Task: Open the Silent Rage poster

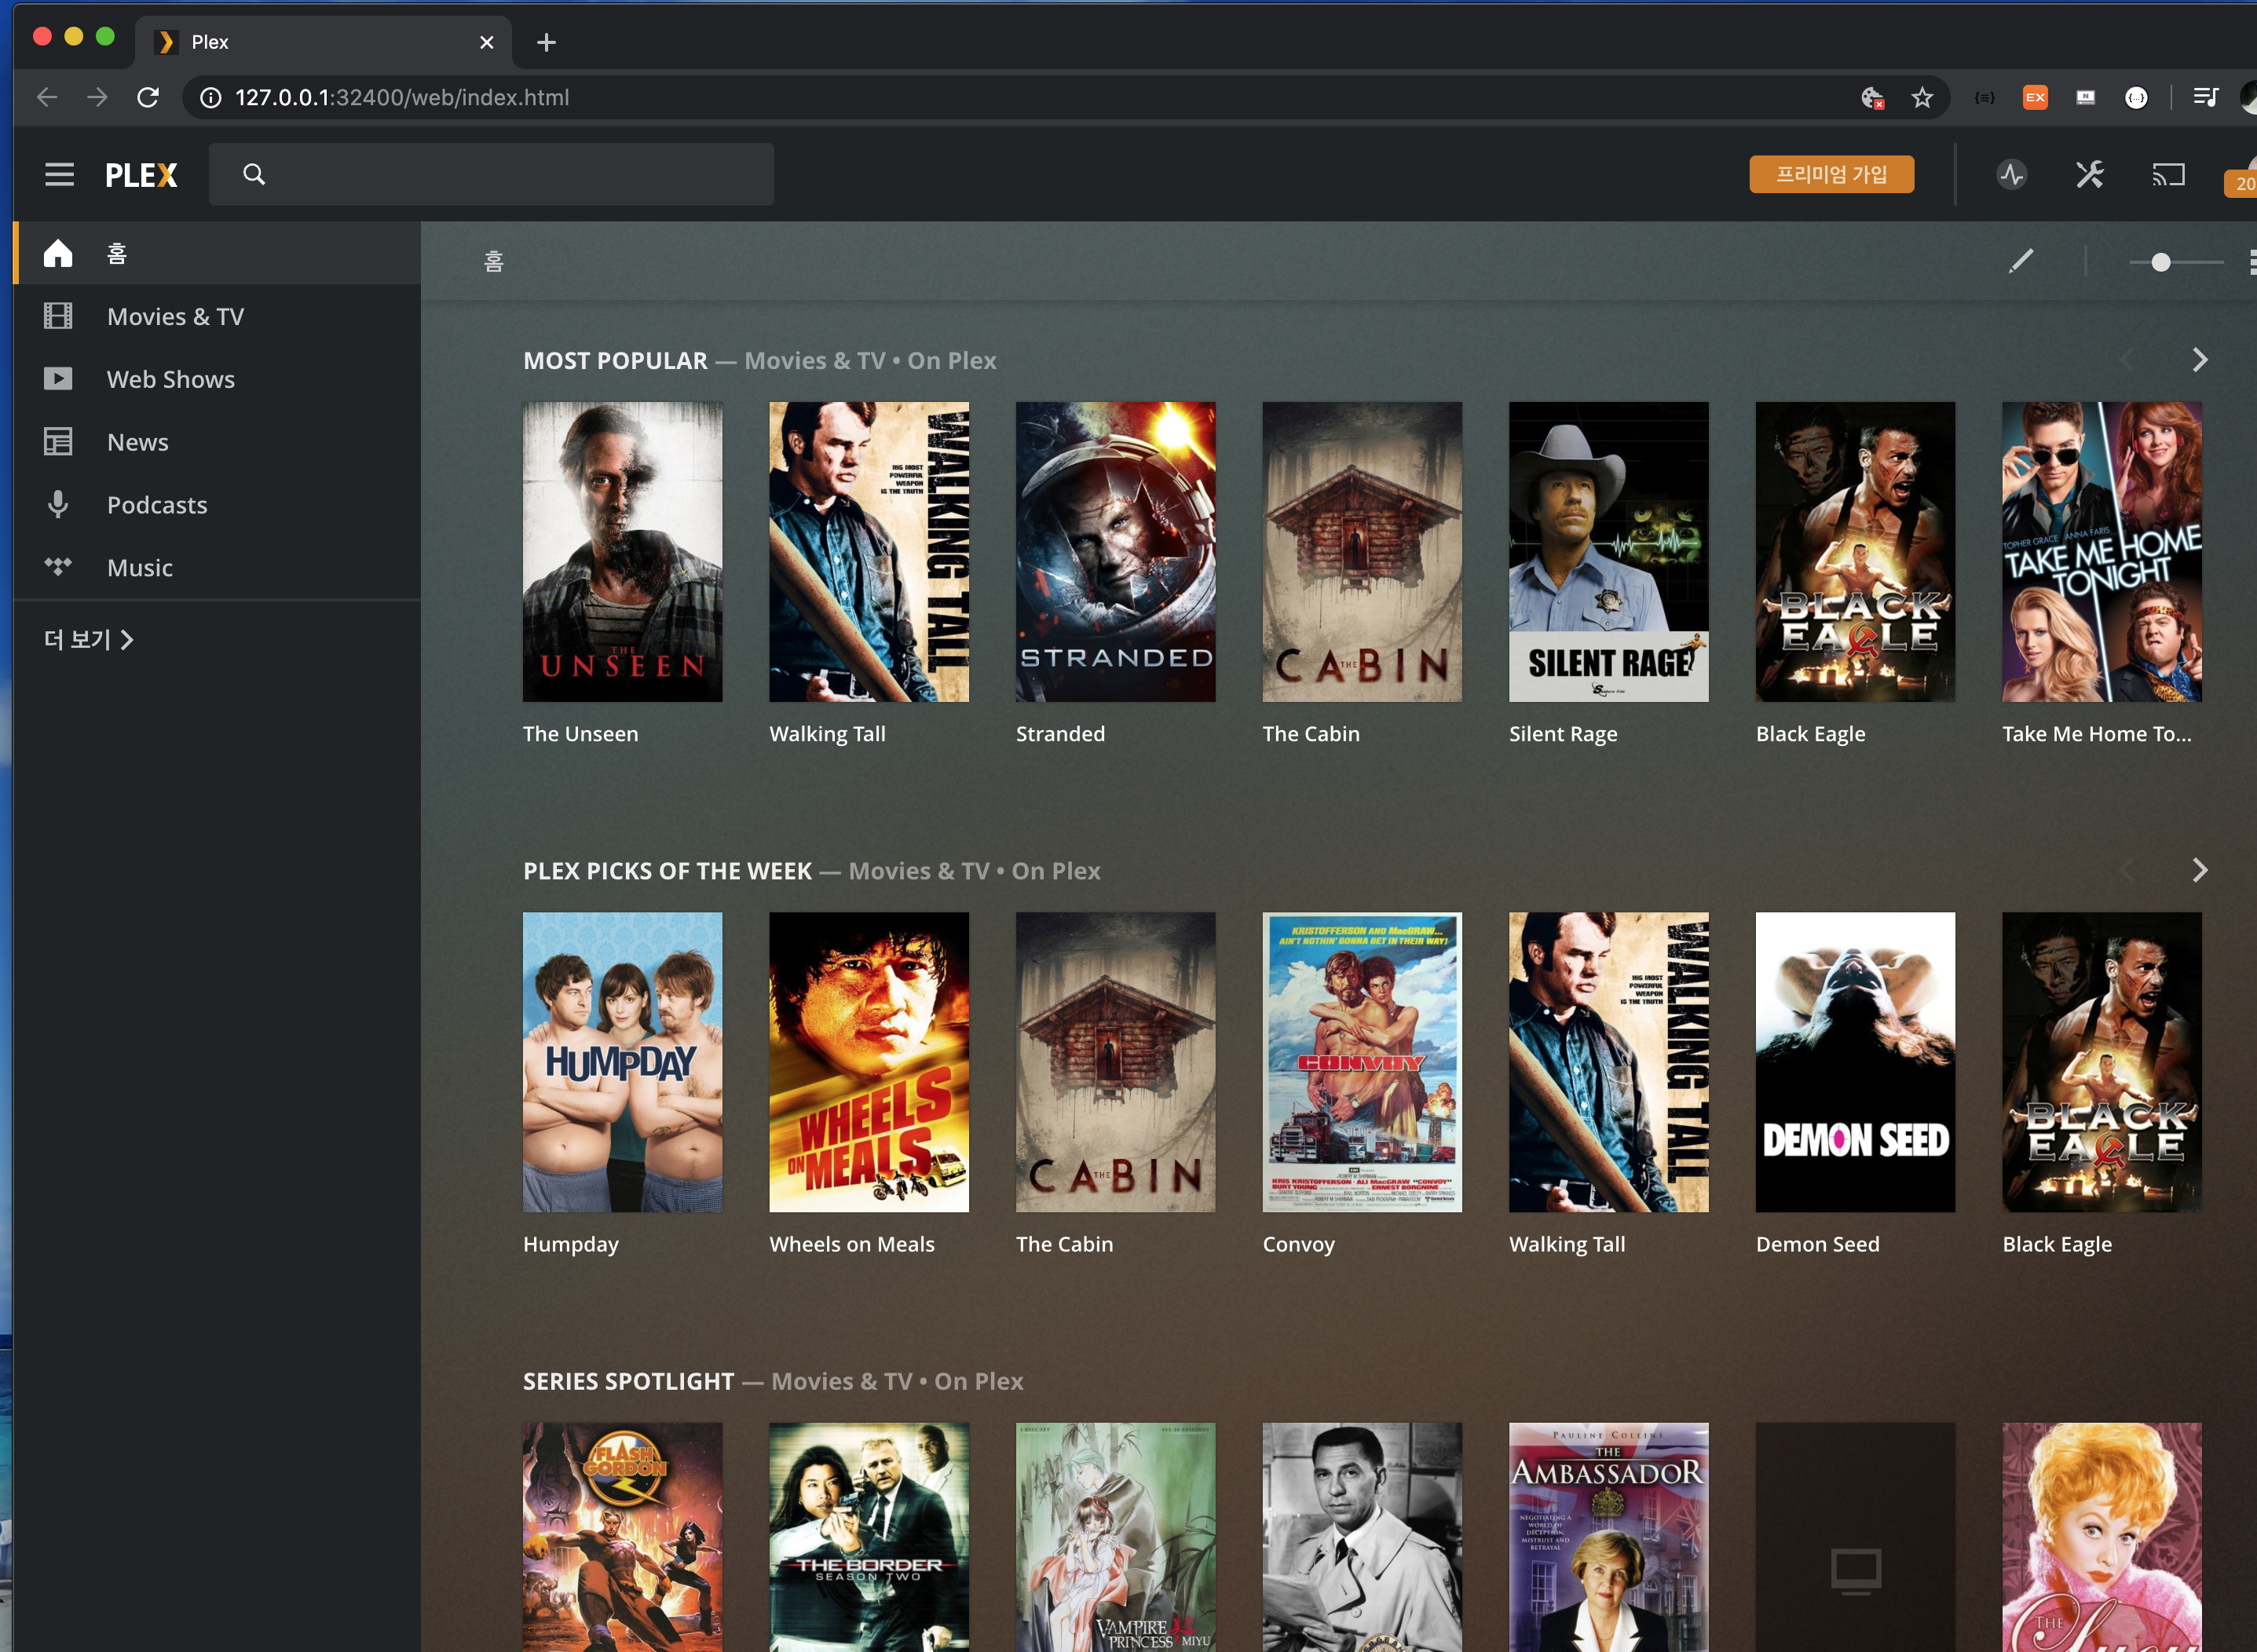Action: [1608, 551]
